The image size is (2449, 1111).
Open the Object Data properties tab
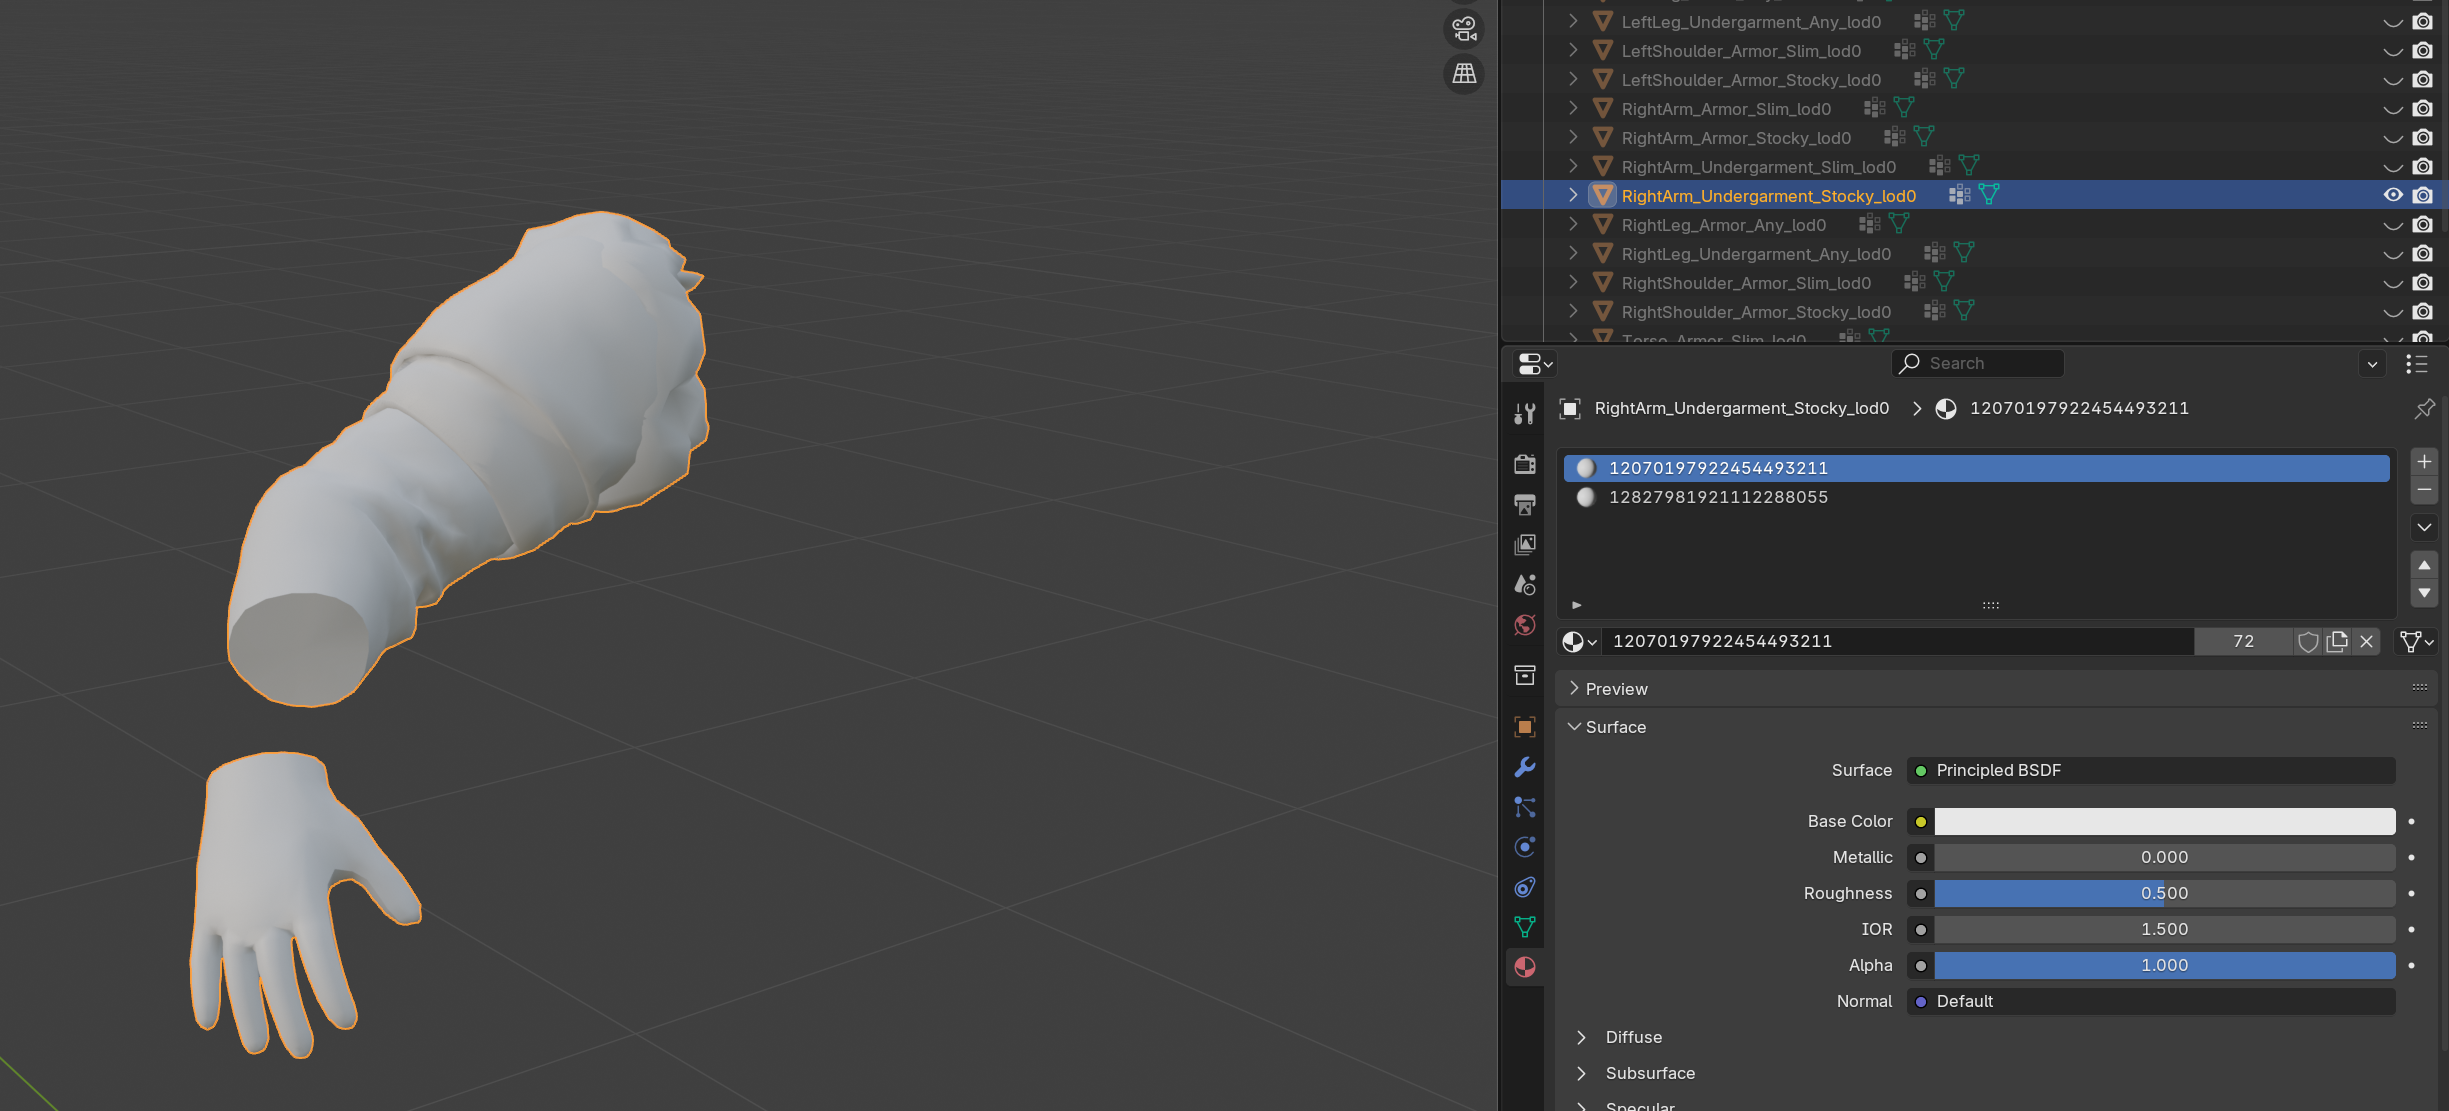coord(1524,927)
